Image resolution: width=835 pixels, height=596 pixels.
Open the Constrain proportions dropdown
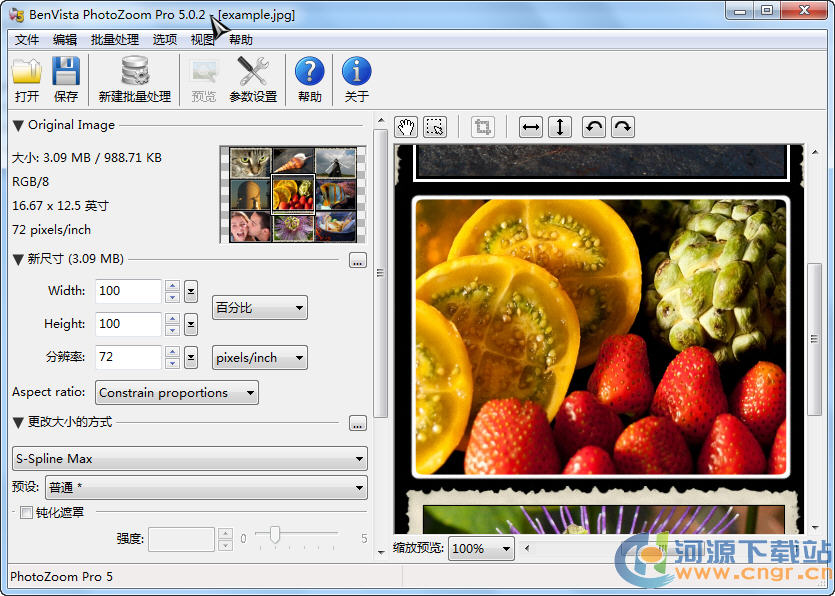177,393
